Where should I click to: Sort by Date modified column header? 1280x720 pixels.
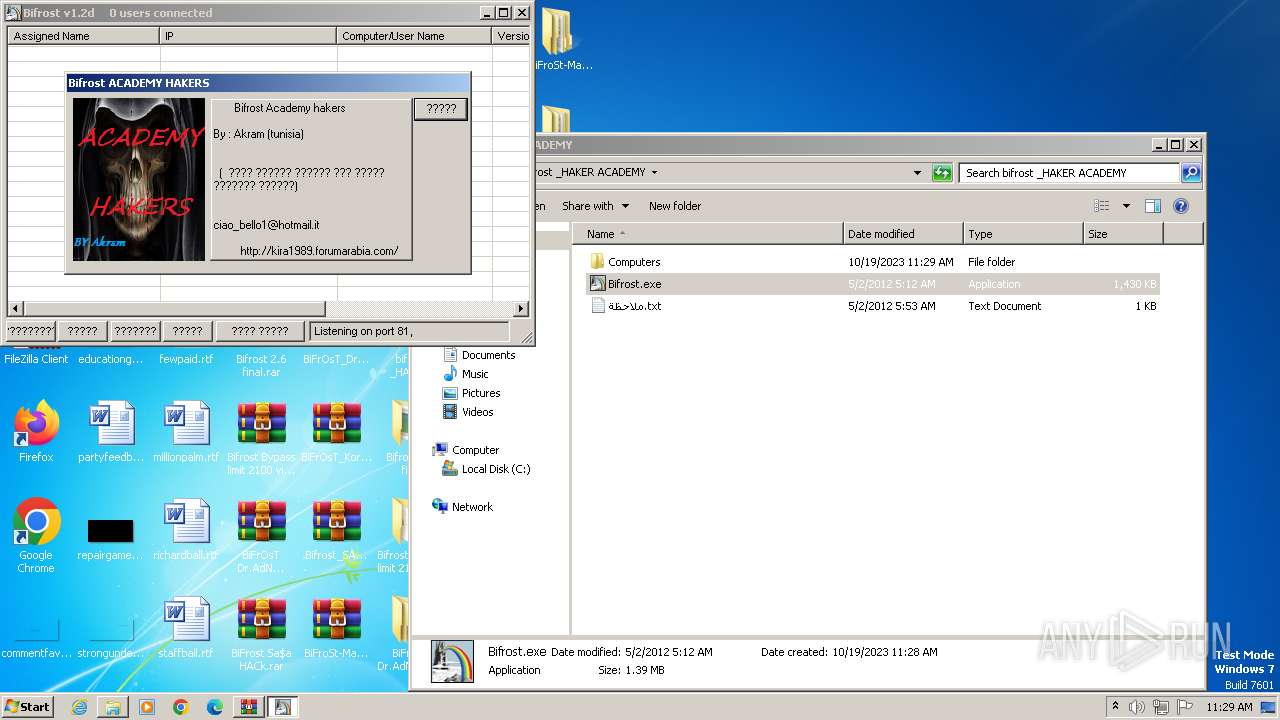click(904, 234)
